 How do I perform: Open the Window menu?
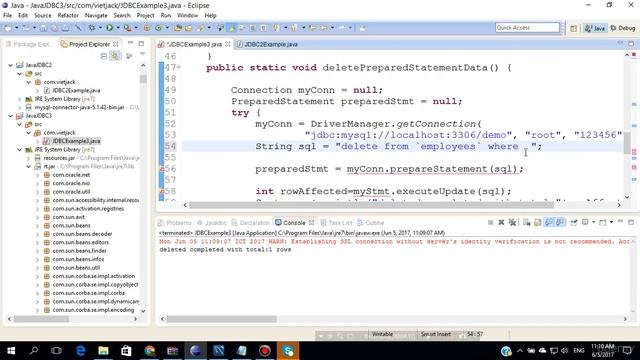point(187,16)
